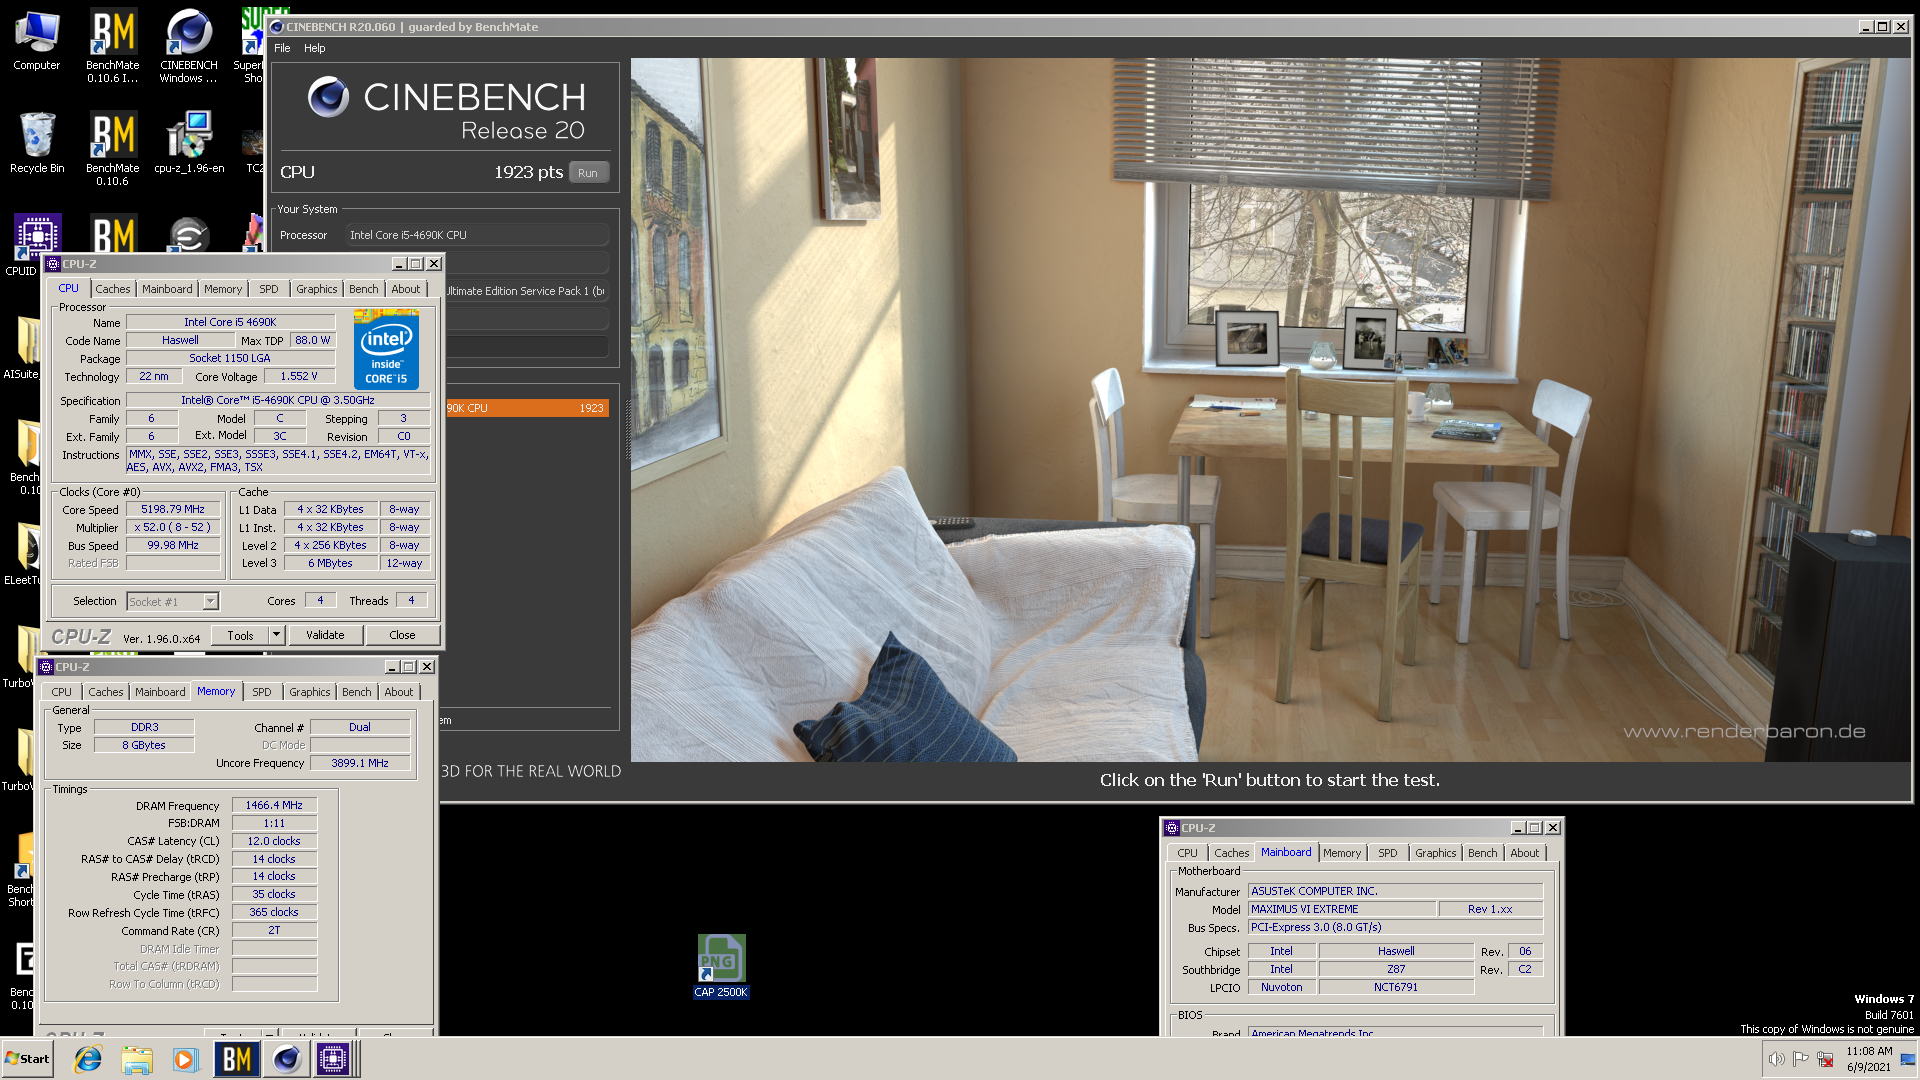Click the Processor field Intel Core i5-4690K CPU
The image size is (1920, 1080).
(x=477, y=235)
